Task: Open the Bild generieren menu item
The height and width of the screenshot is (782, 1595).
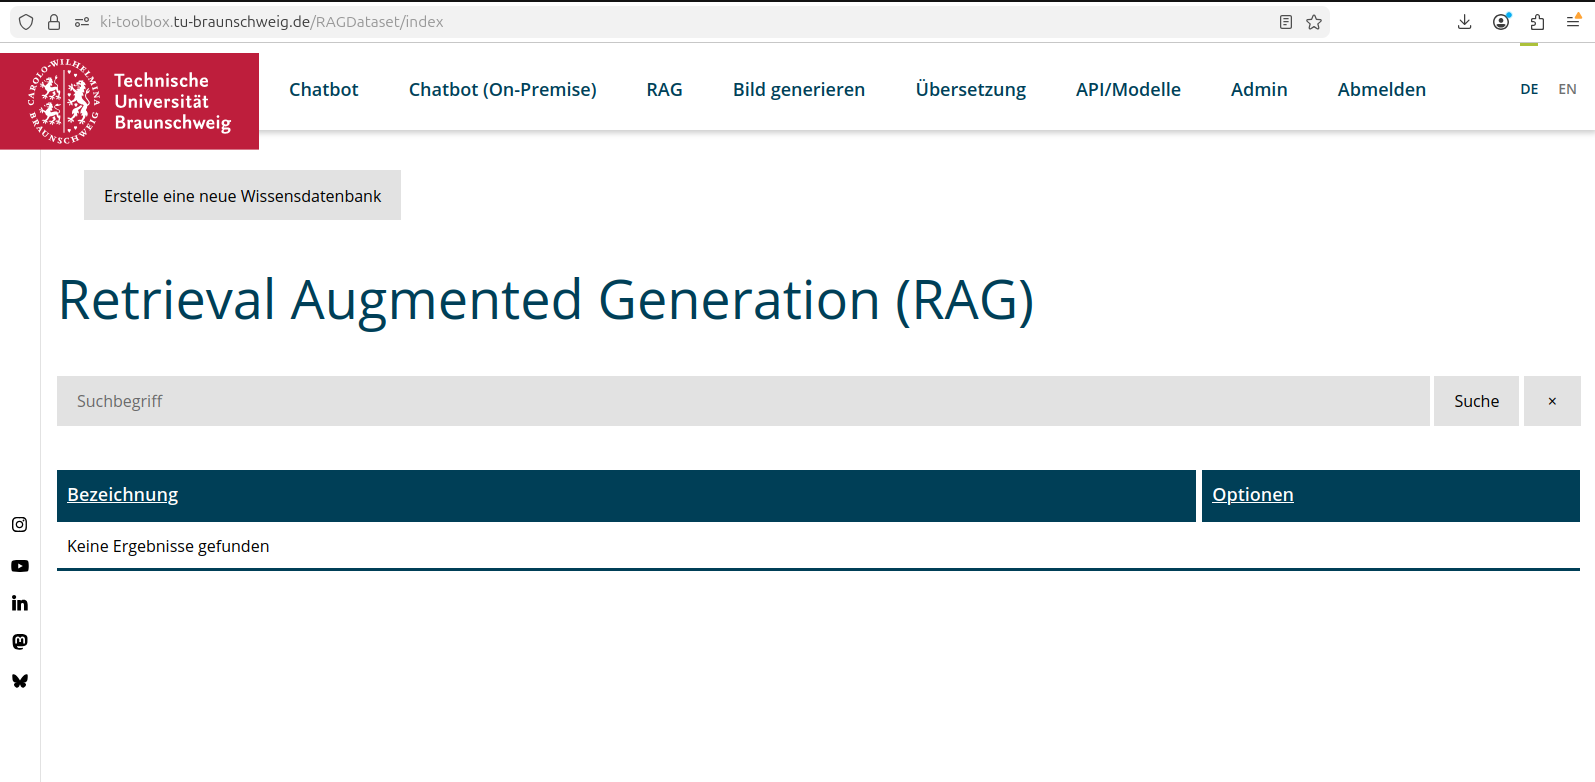Action: coord(798,90)
